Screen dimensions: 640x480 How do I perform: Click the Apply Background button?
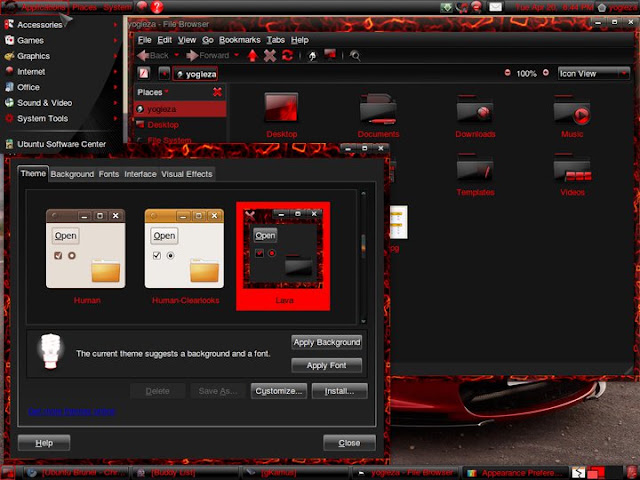[327, 342]
